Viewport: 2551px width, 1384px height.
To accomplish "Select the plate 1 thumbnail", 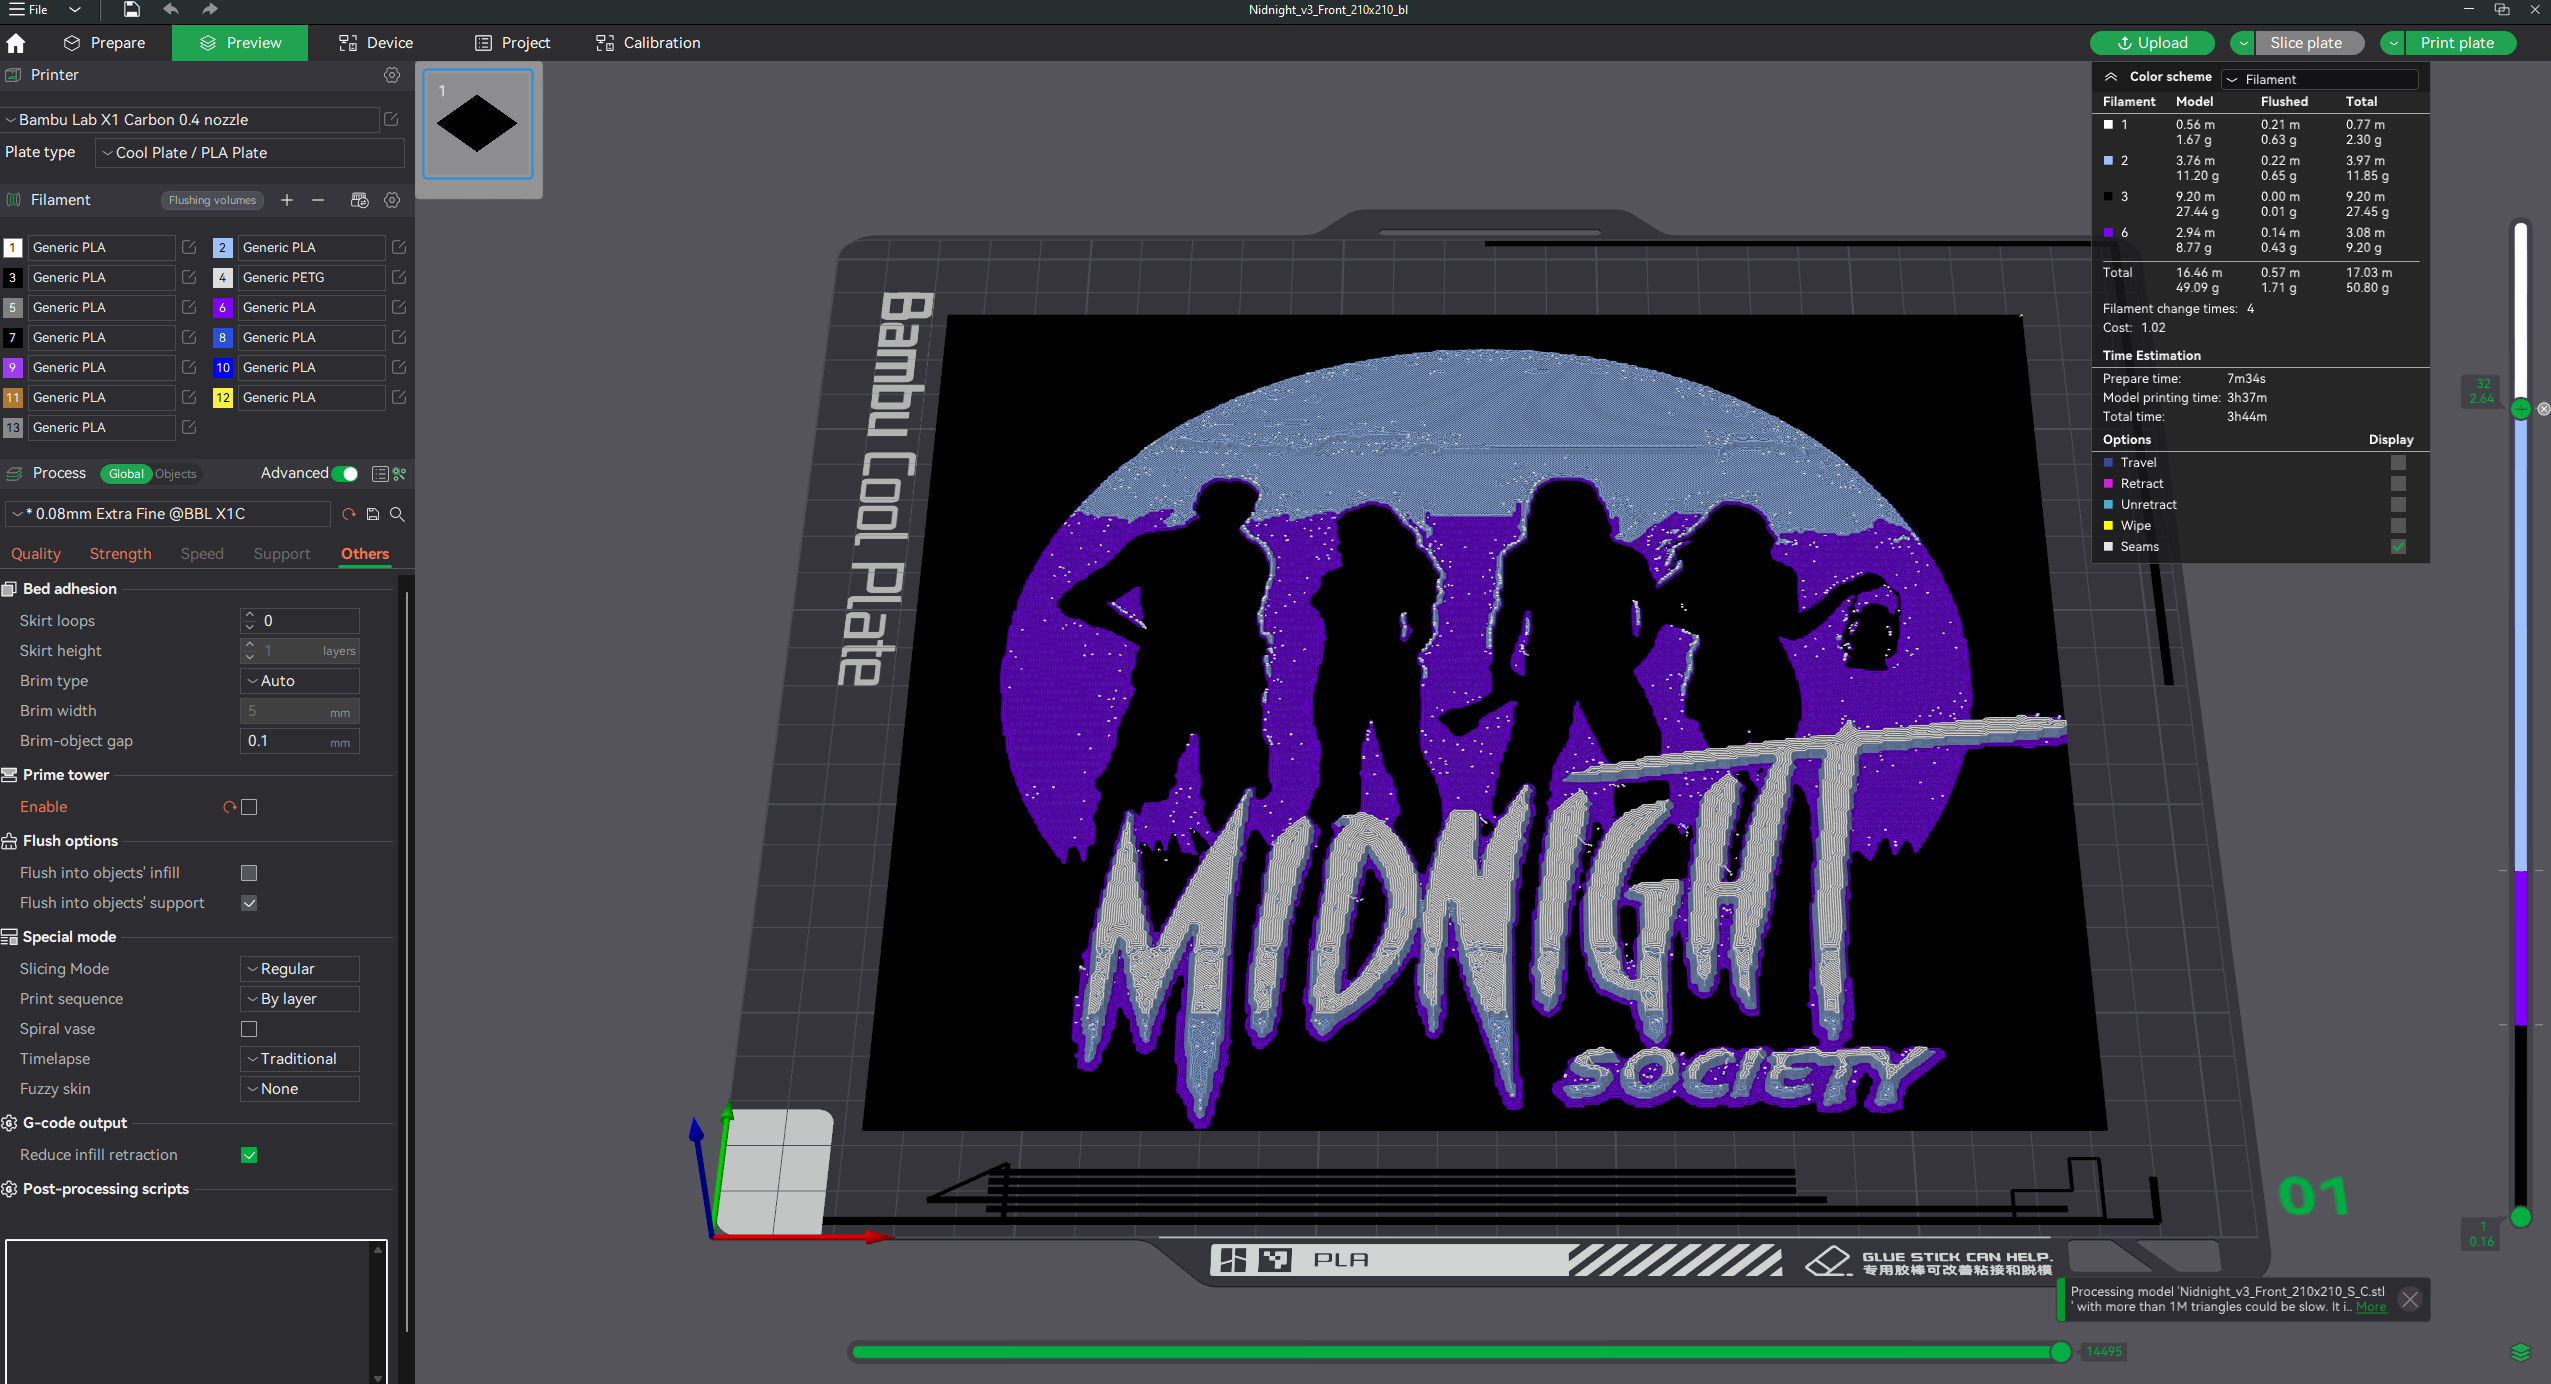I will [477, 124].
